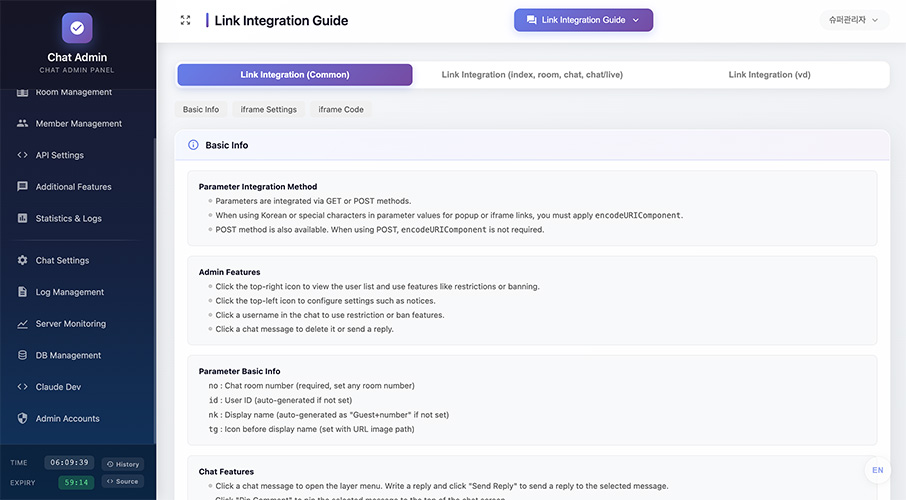
Task: Click the 59:14 expiry countdown
Action: pyautogui.click(x=76, y=482)
